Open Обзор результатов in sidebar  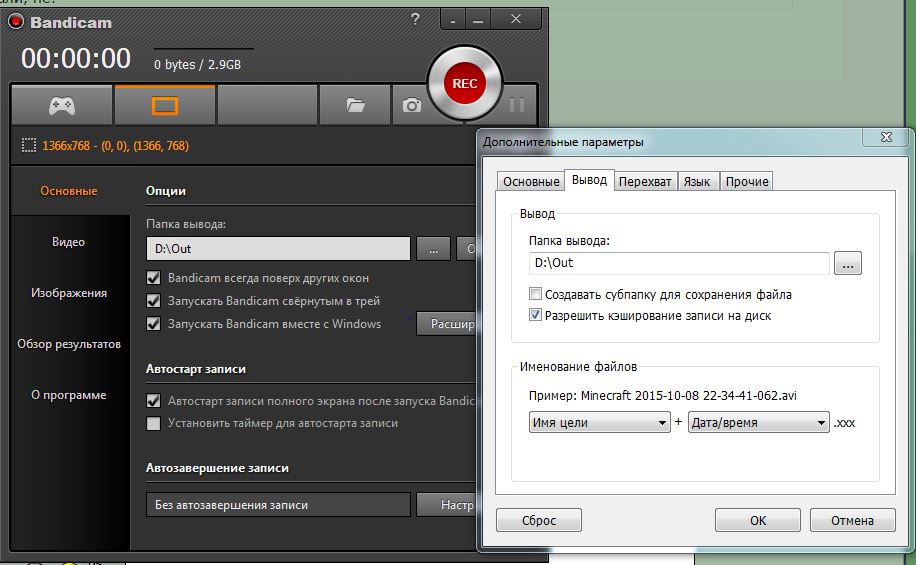[x=69, y=344]
